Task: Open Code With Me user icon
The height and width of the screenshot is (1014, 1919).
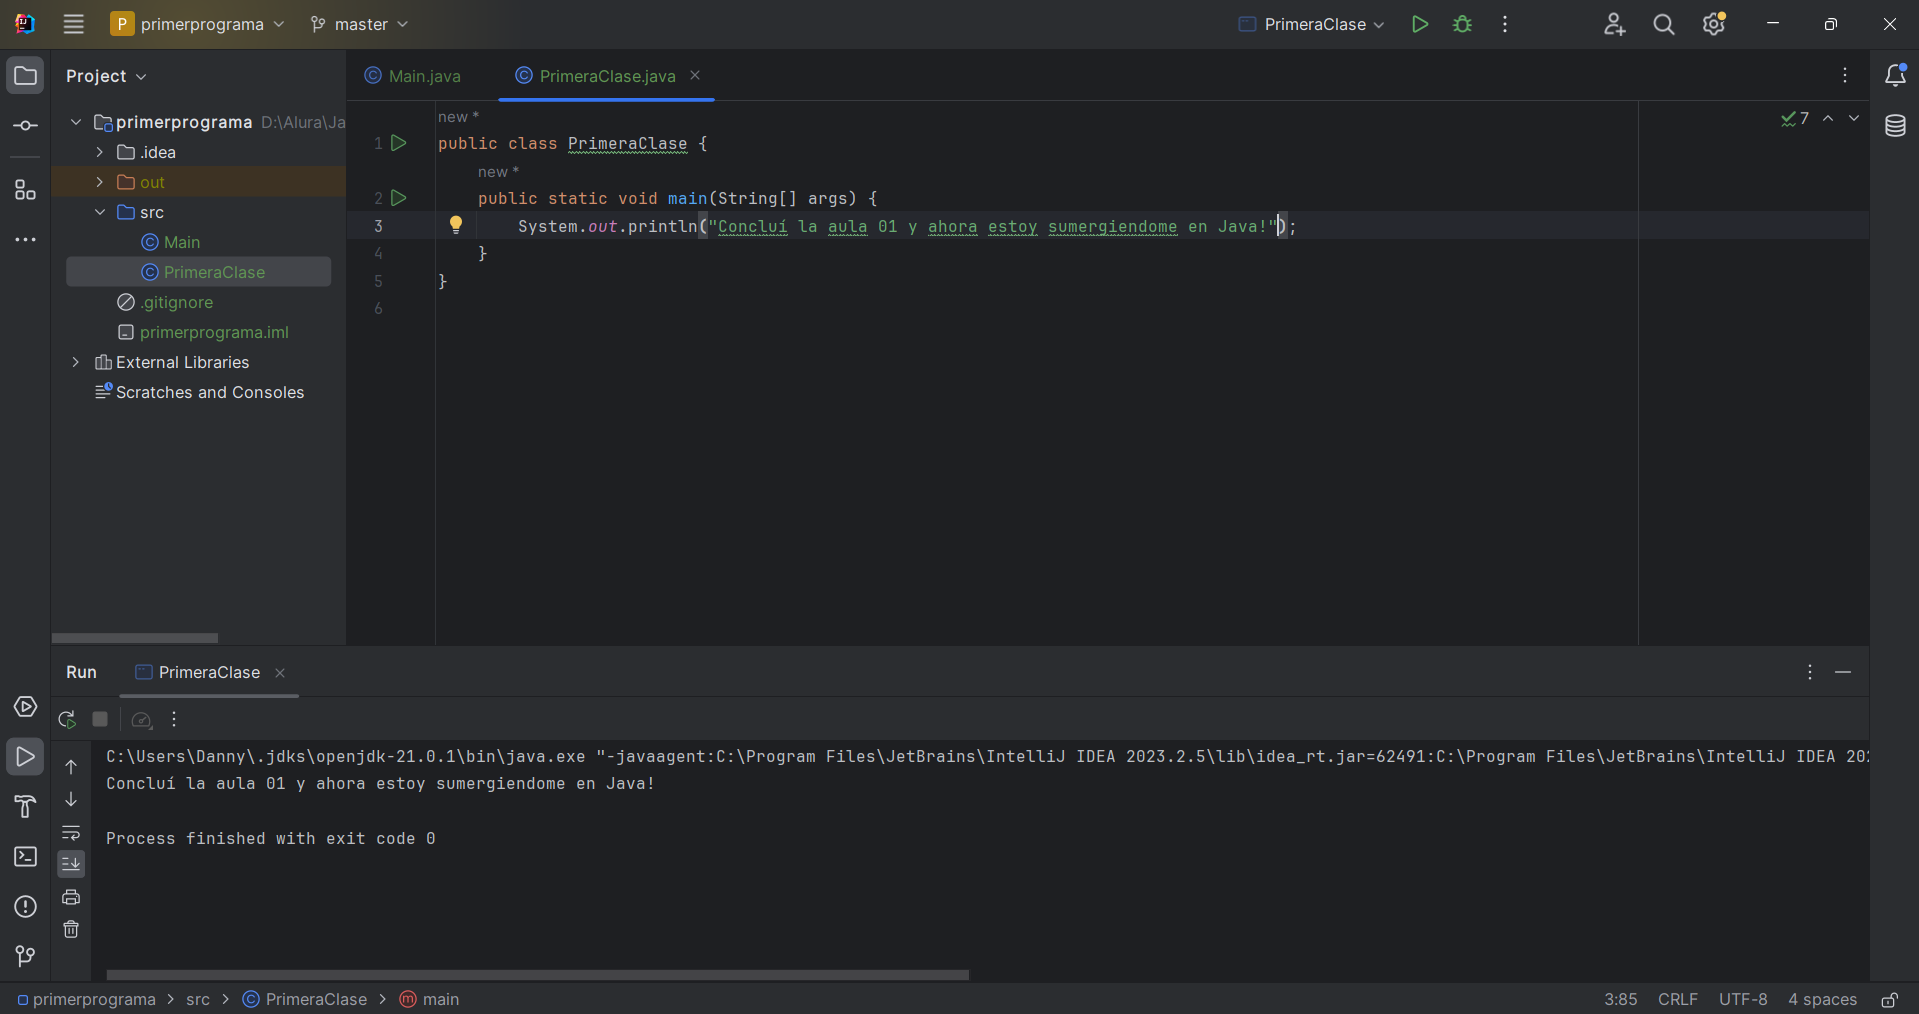Action: [1614, 24]
